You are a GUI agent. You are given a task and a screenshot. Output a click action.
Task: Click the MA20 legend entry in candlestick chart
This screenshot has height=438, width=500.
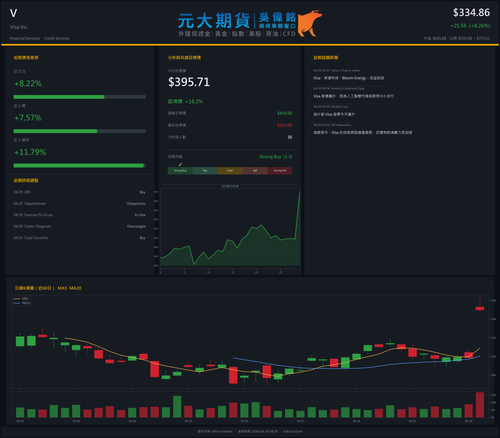click(22, 303)
